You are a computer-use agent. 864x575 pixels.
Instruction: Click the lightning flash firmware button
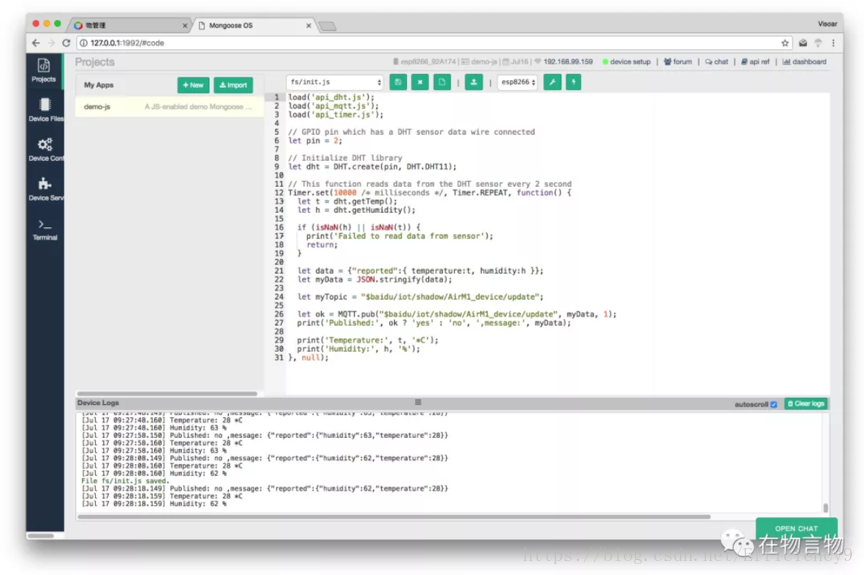[573, 82]
